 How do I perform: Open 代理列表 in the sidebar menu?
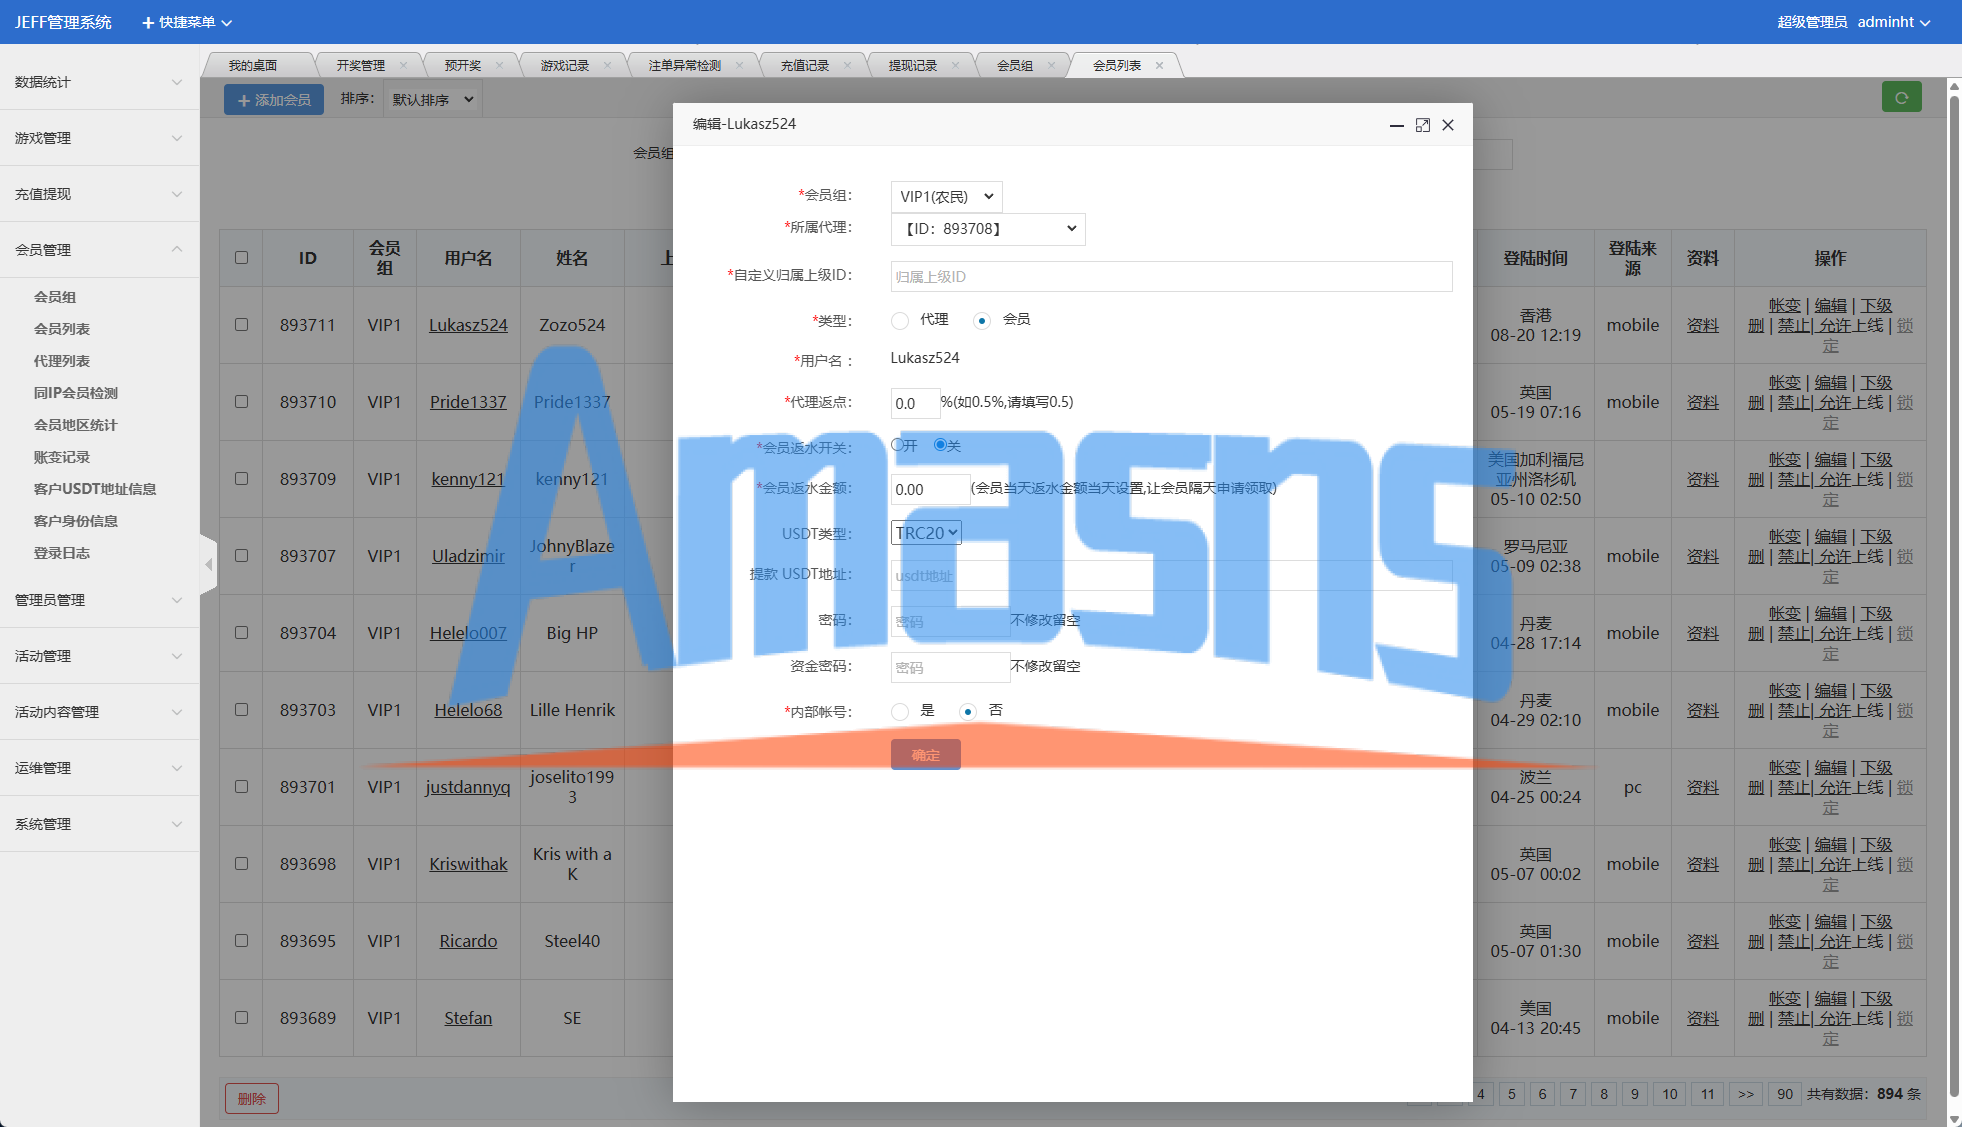click(x=62, y=361)
